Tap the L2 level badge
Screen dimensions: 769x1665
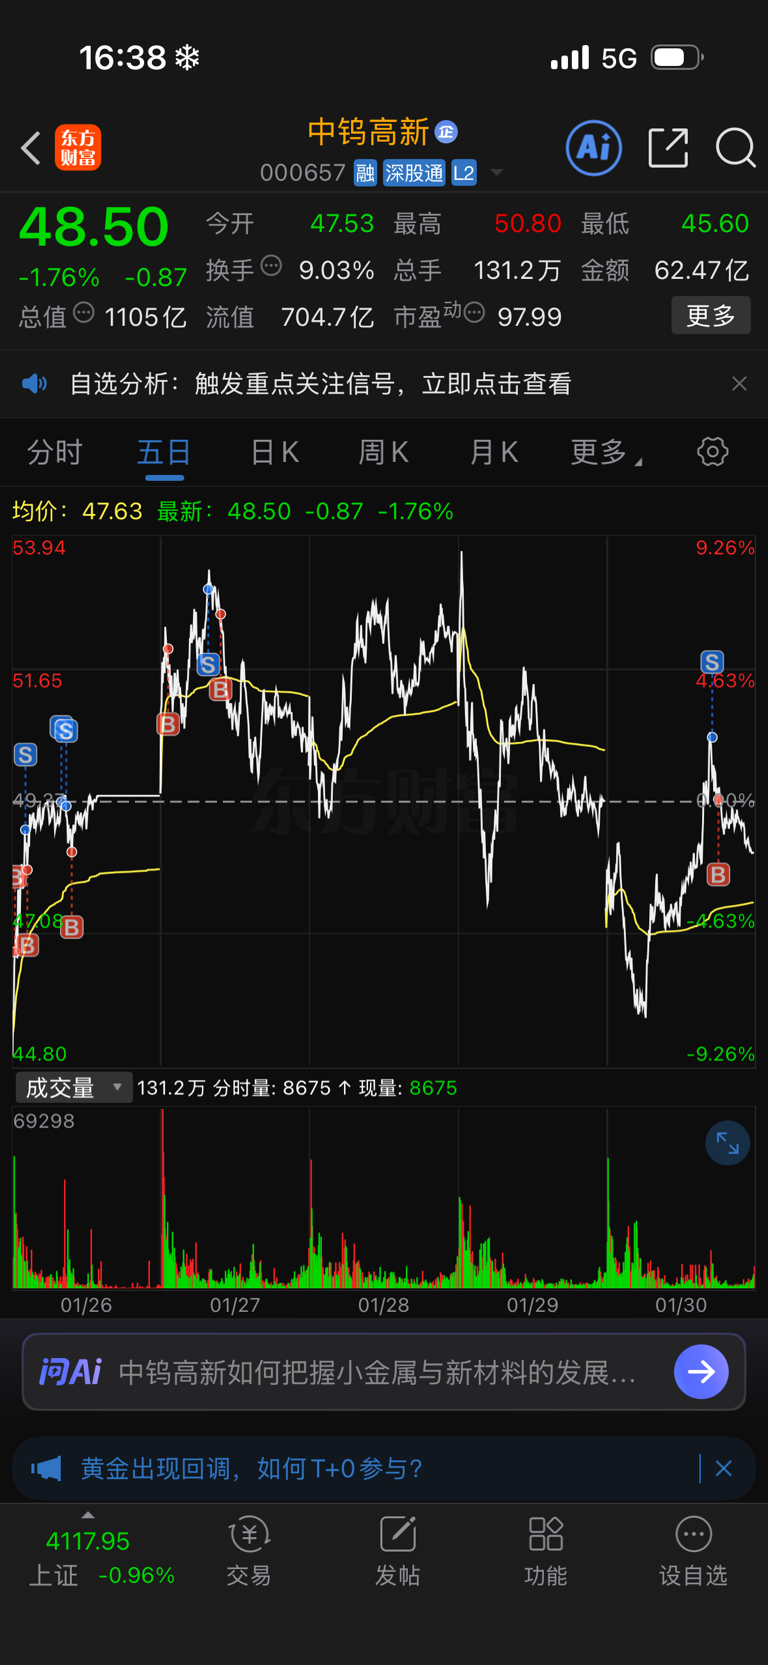coord(464,173)
